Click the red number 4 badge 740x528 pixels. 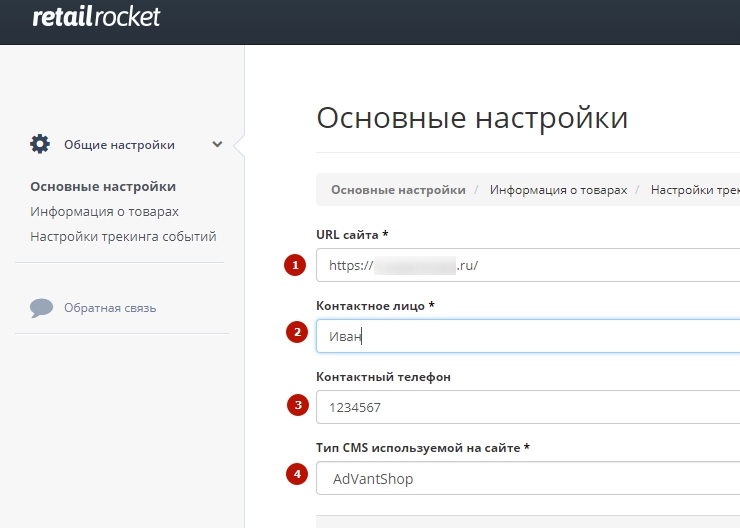coord(295,475)
